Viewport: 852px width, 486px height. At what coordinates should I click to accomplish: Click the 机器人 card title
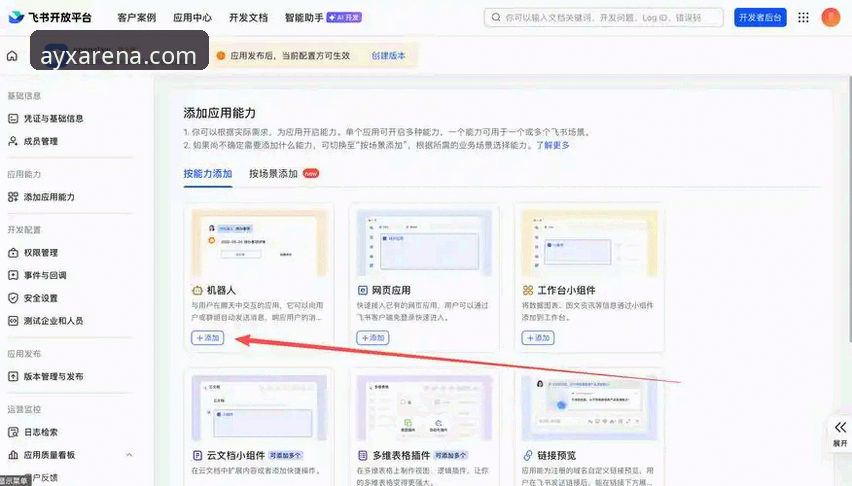221,290
